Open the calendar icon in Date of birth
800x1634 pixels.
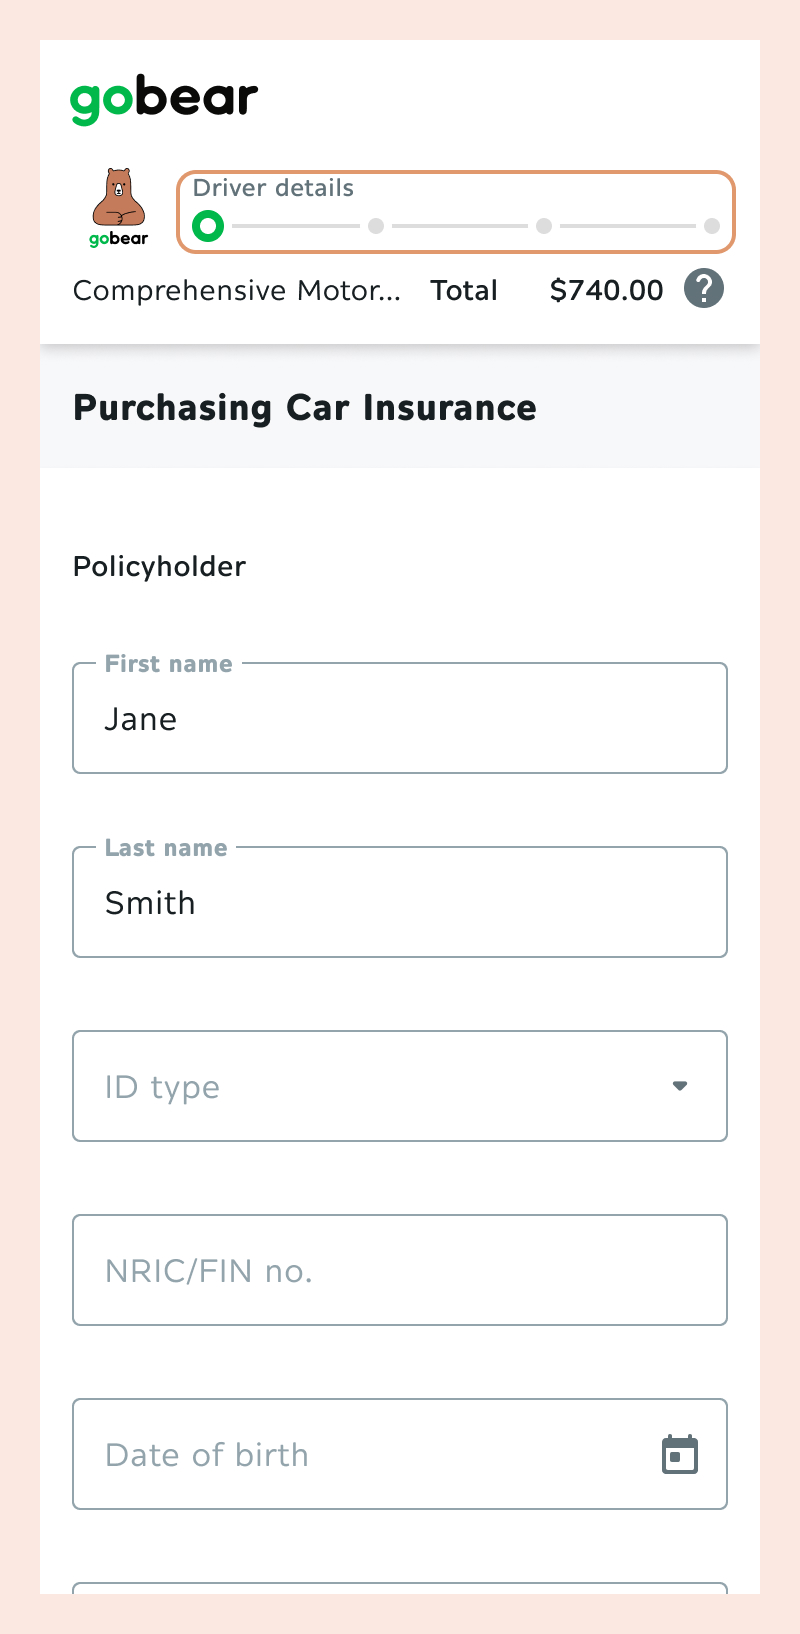point(680,1454)
